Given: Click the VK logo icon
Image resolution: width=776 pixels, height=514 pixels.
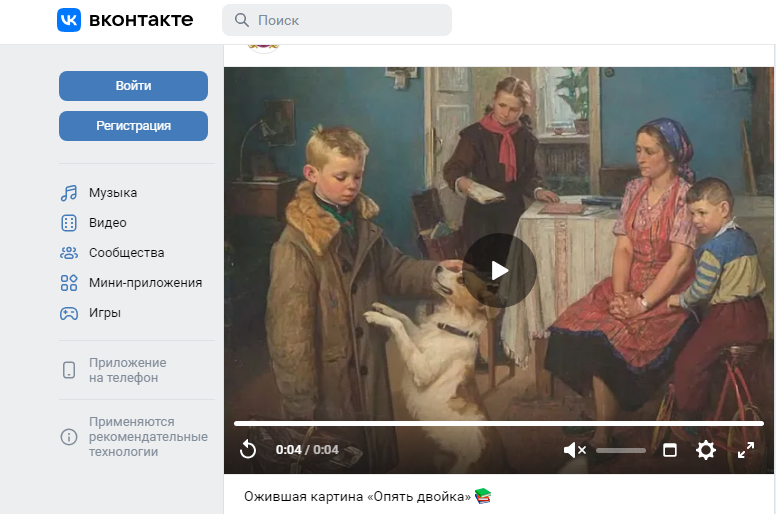Looking at the screenshot, I should coord(69,20).
